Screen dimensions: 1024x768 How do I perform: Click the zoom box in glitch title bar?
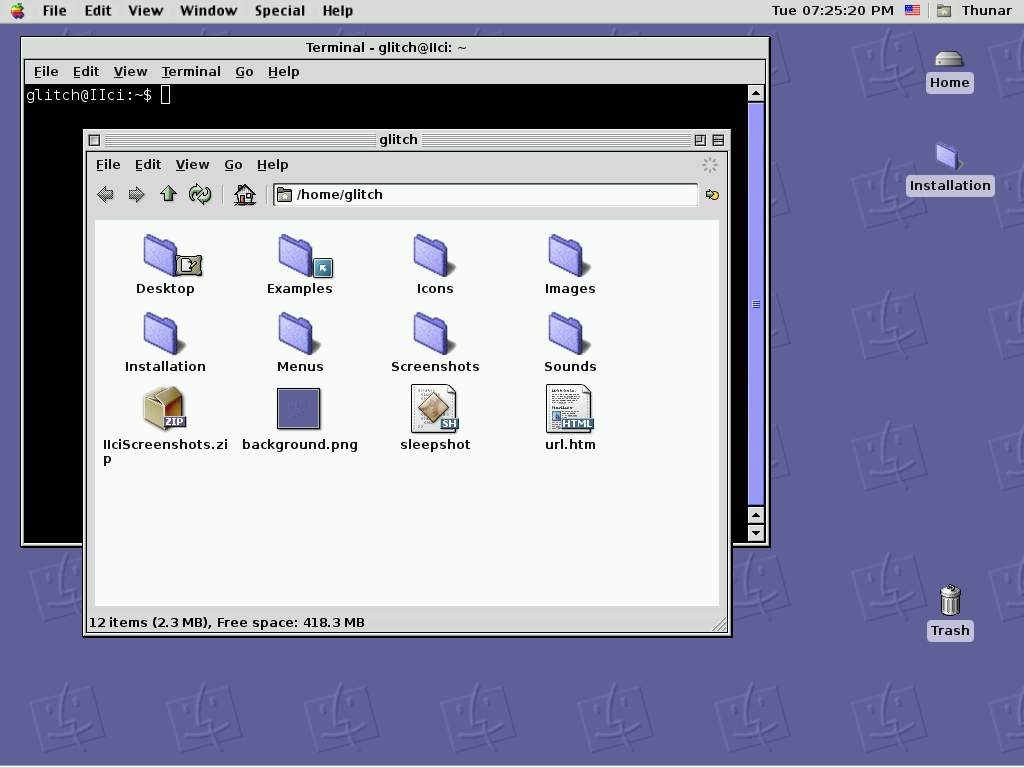(x=700, y=140)
